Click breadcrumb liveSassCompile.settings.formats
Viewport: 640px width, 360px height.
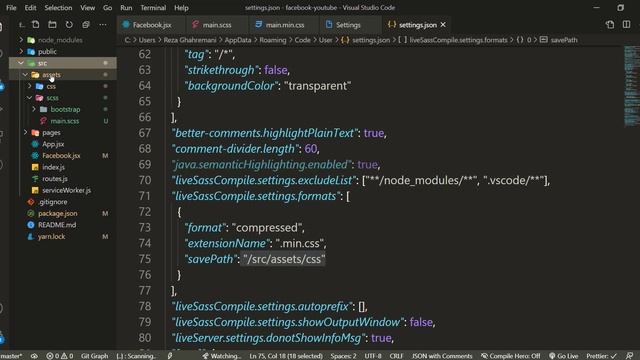pos(458,40)
